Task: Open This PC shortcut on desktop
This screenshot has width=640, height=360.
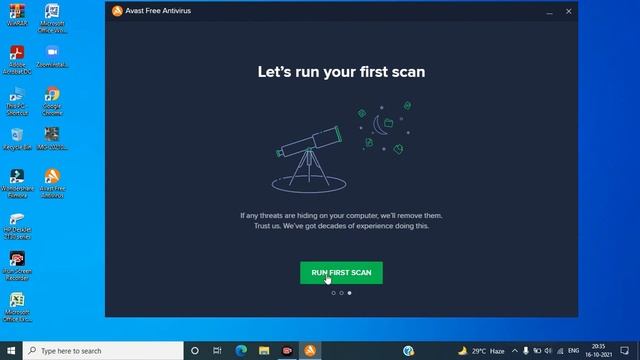Action: pos(17,102)
